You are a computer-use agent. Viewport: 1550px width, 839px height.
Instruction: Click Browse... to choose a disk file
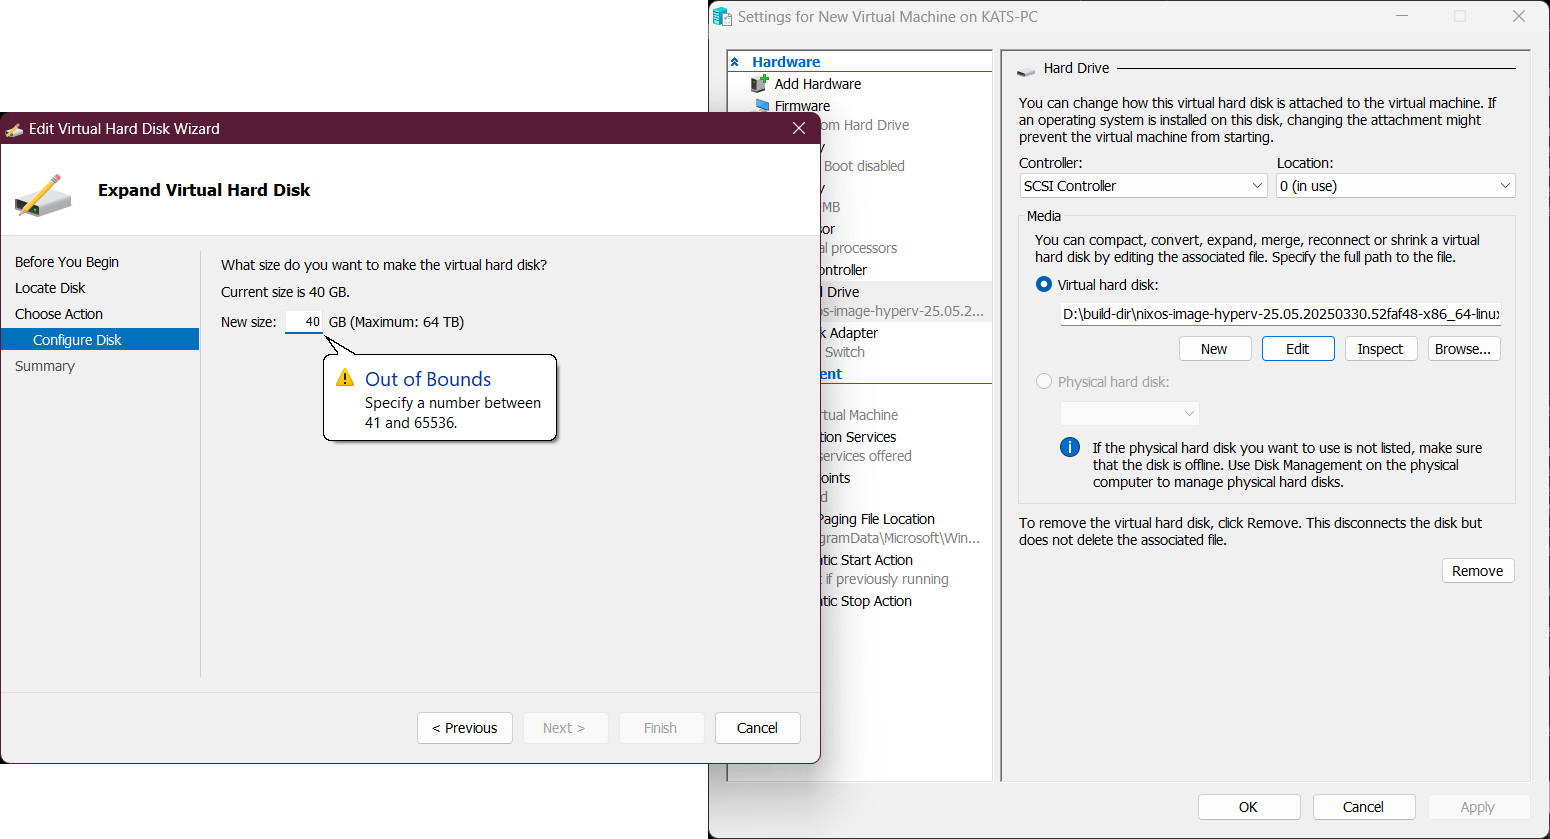(x=1464, y=349)
